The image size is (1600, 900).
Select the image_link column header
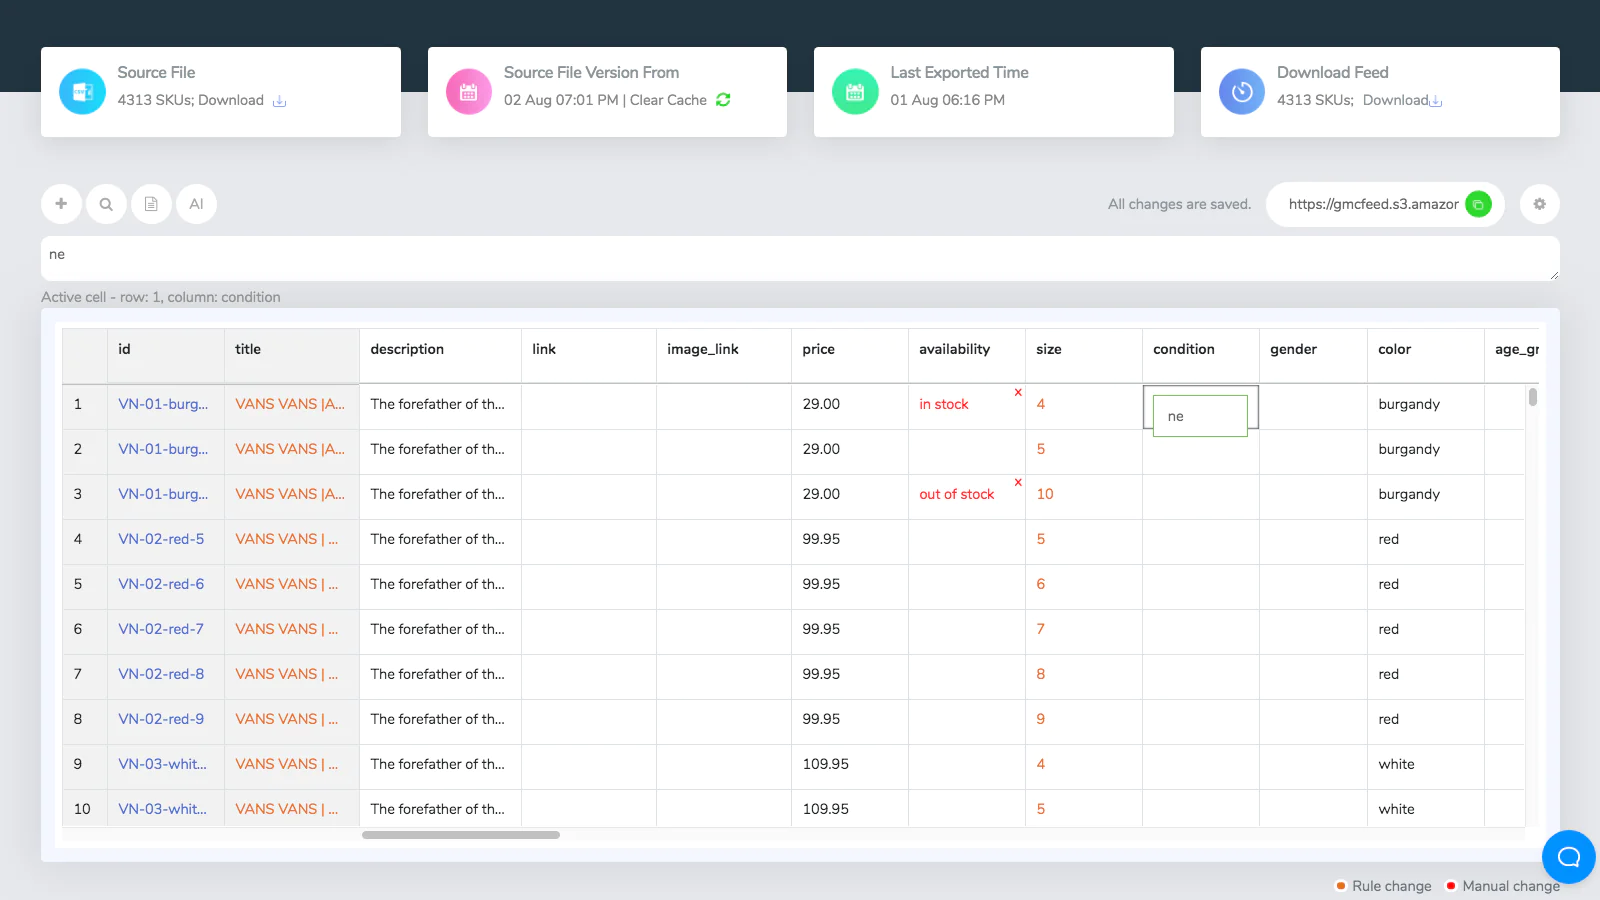[x=723, y=355]
